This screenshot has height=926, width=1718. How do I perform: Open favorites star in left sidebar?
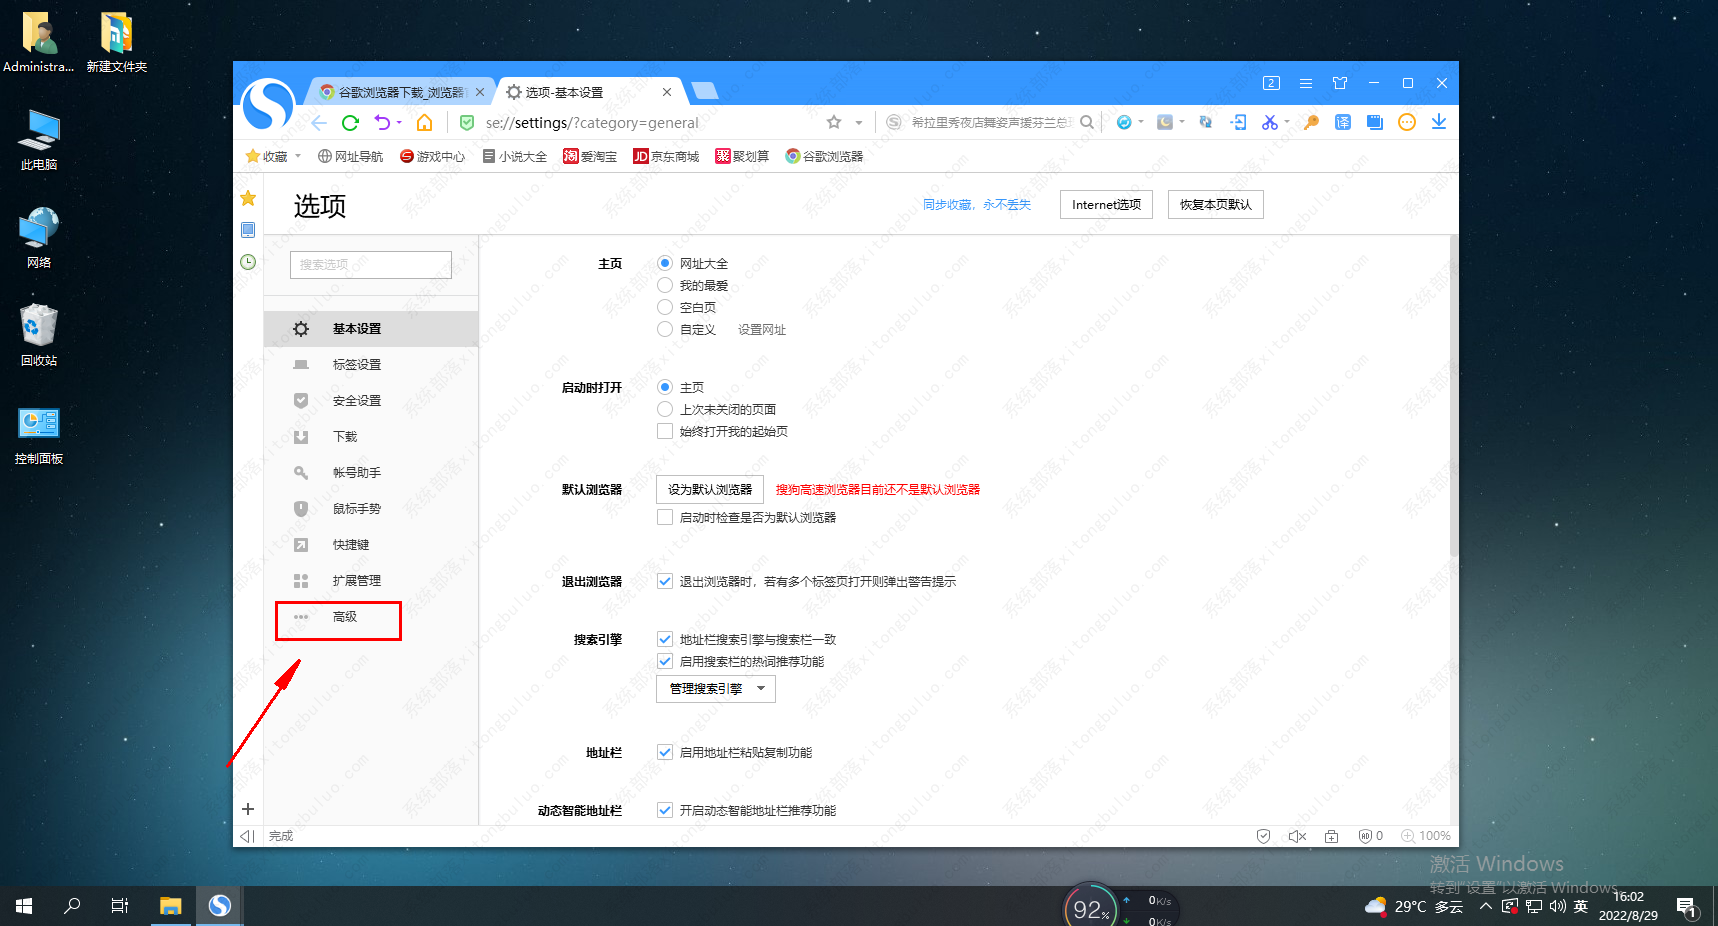(x=248, y=198)
